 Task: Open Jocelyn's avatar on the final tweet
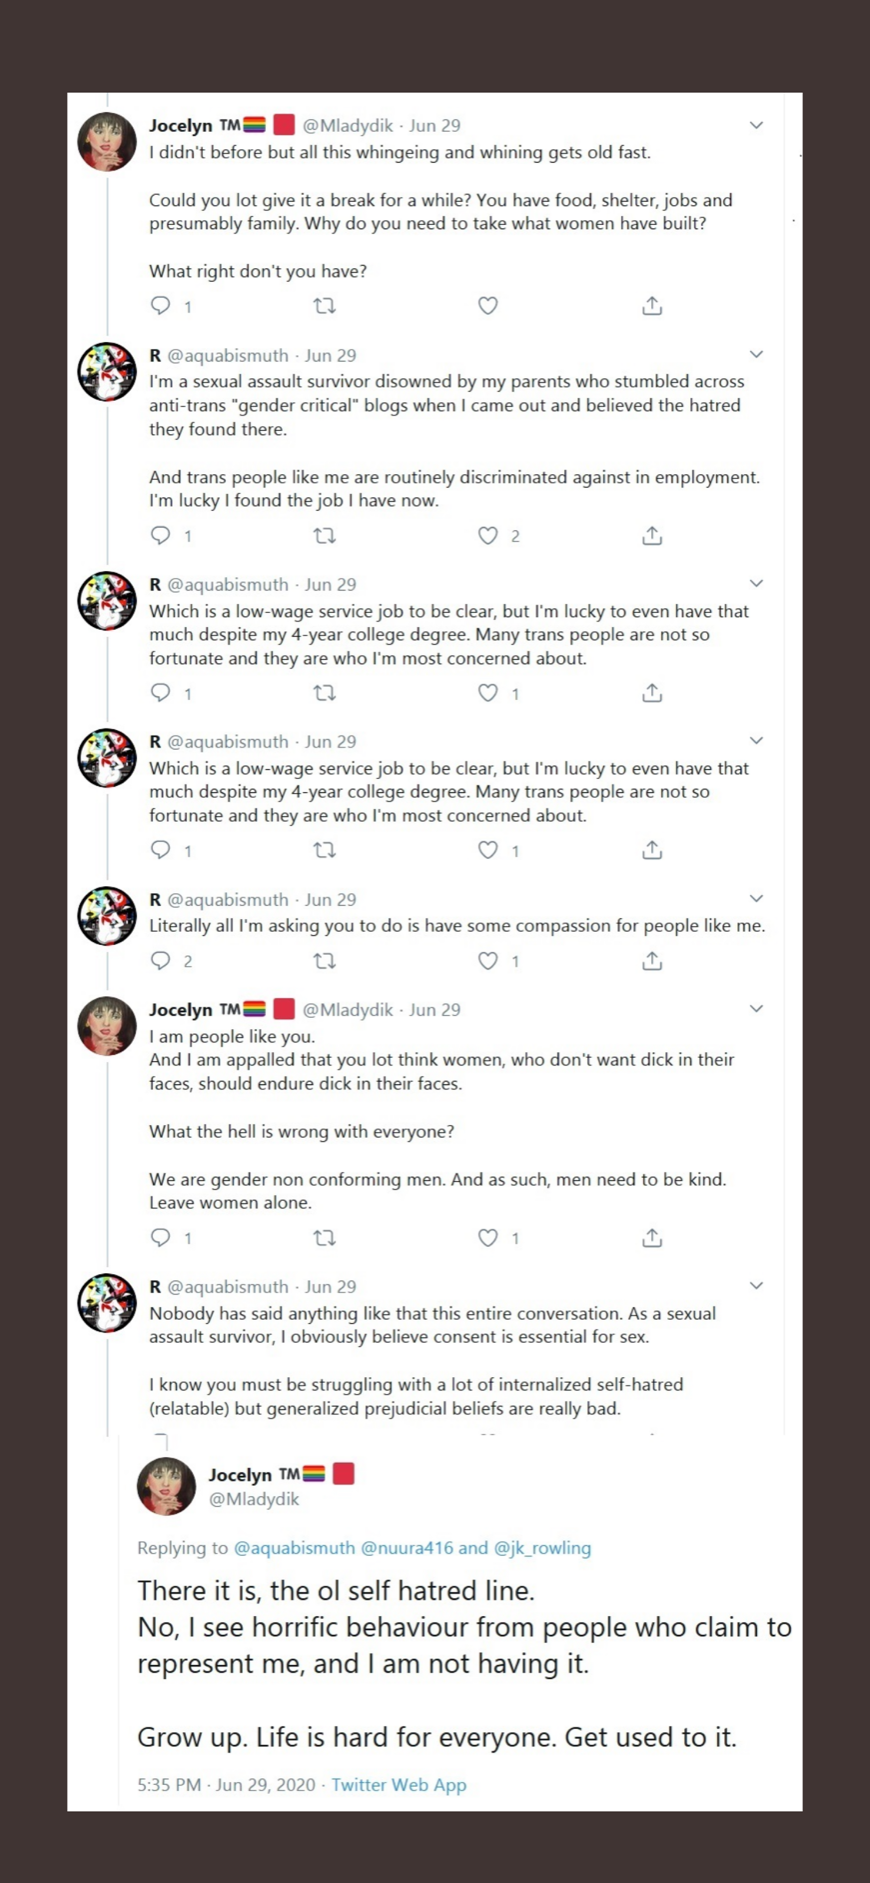166,1486
